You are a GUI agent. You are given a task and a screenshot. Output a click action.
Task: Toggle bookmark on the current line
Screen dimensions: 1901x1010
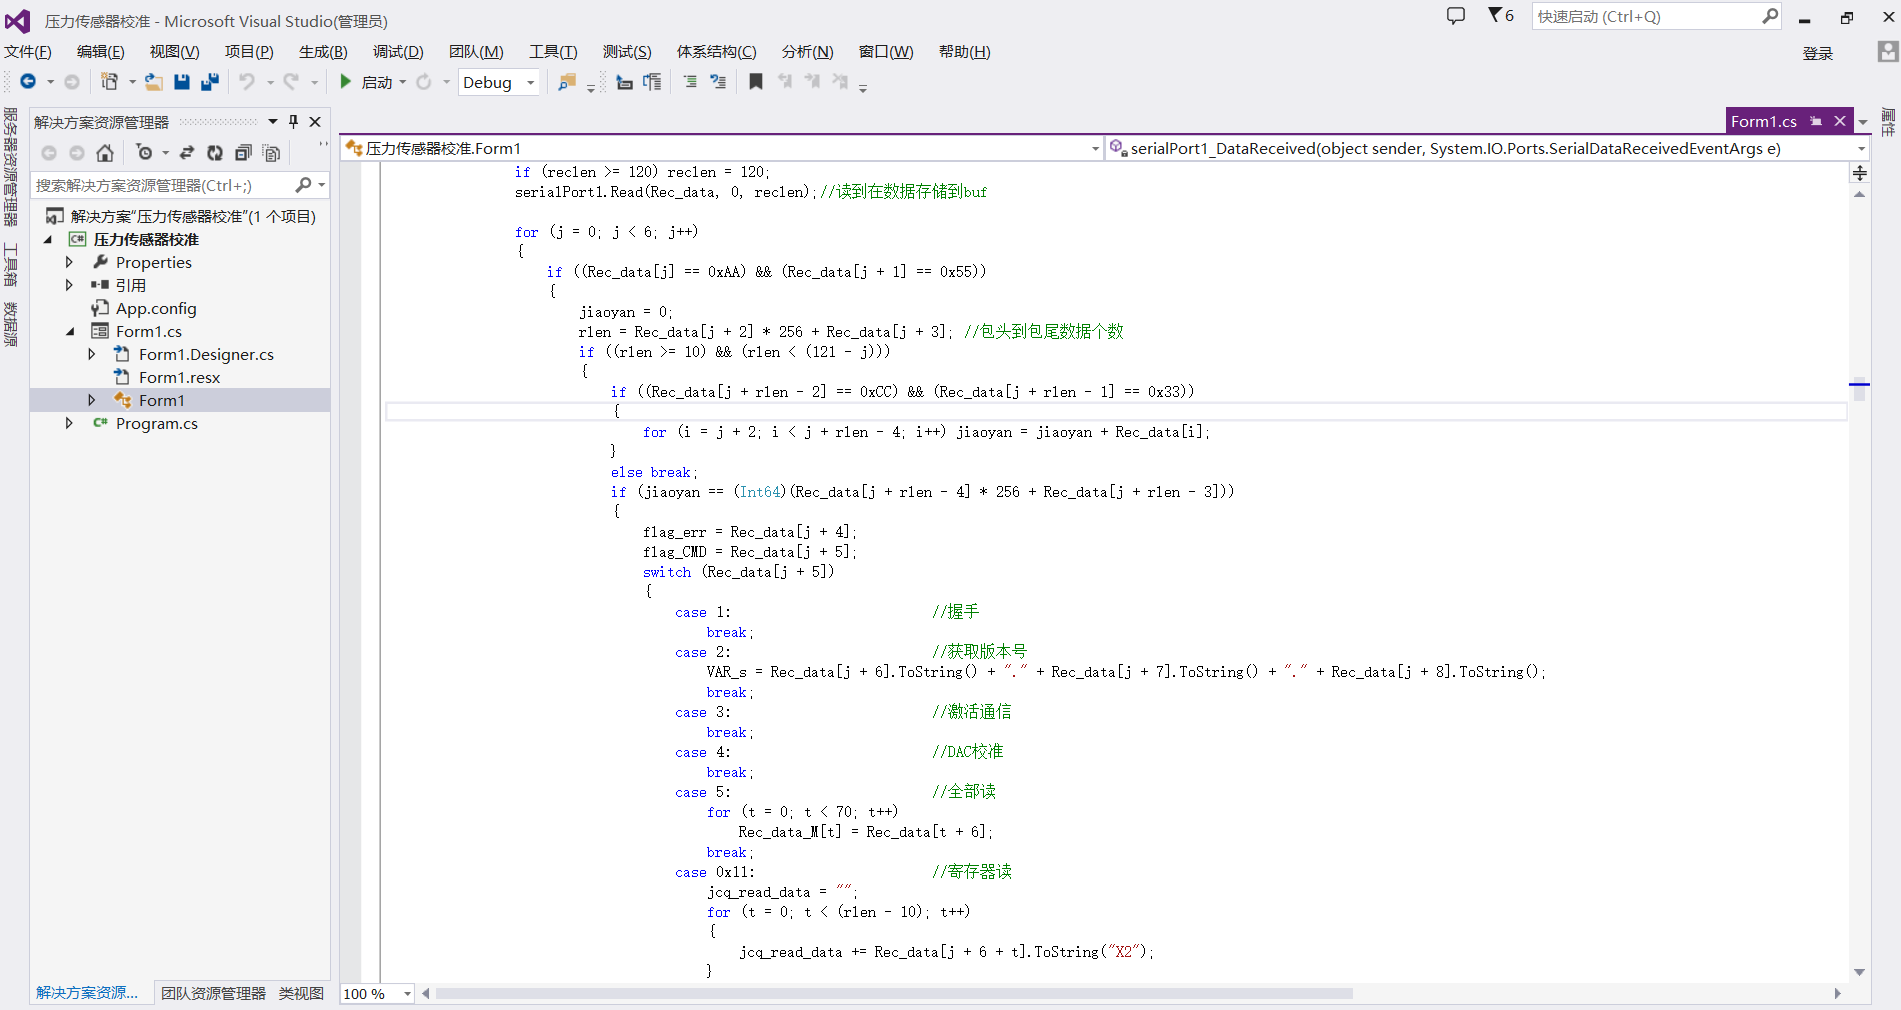tap(756, 82)
